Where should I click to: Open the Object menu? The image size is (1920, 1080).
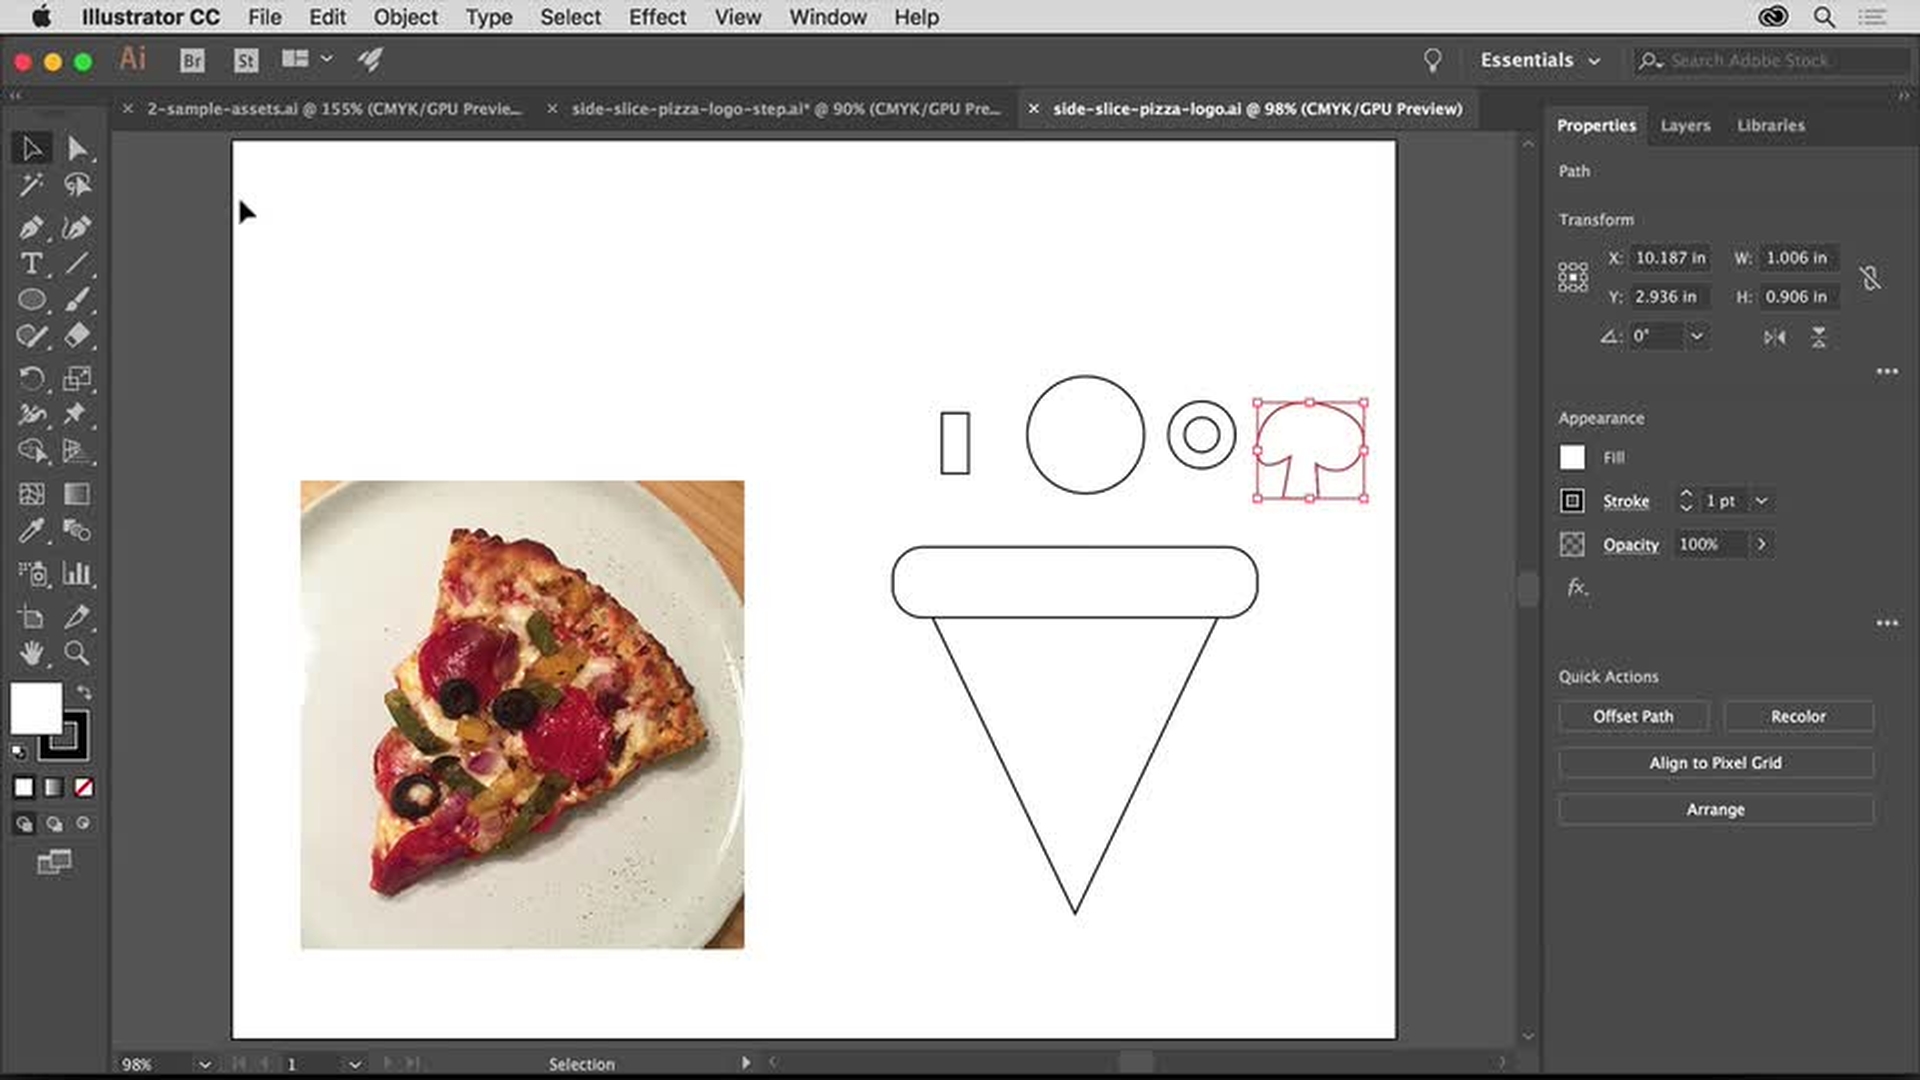point(405,17)
